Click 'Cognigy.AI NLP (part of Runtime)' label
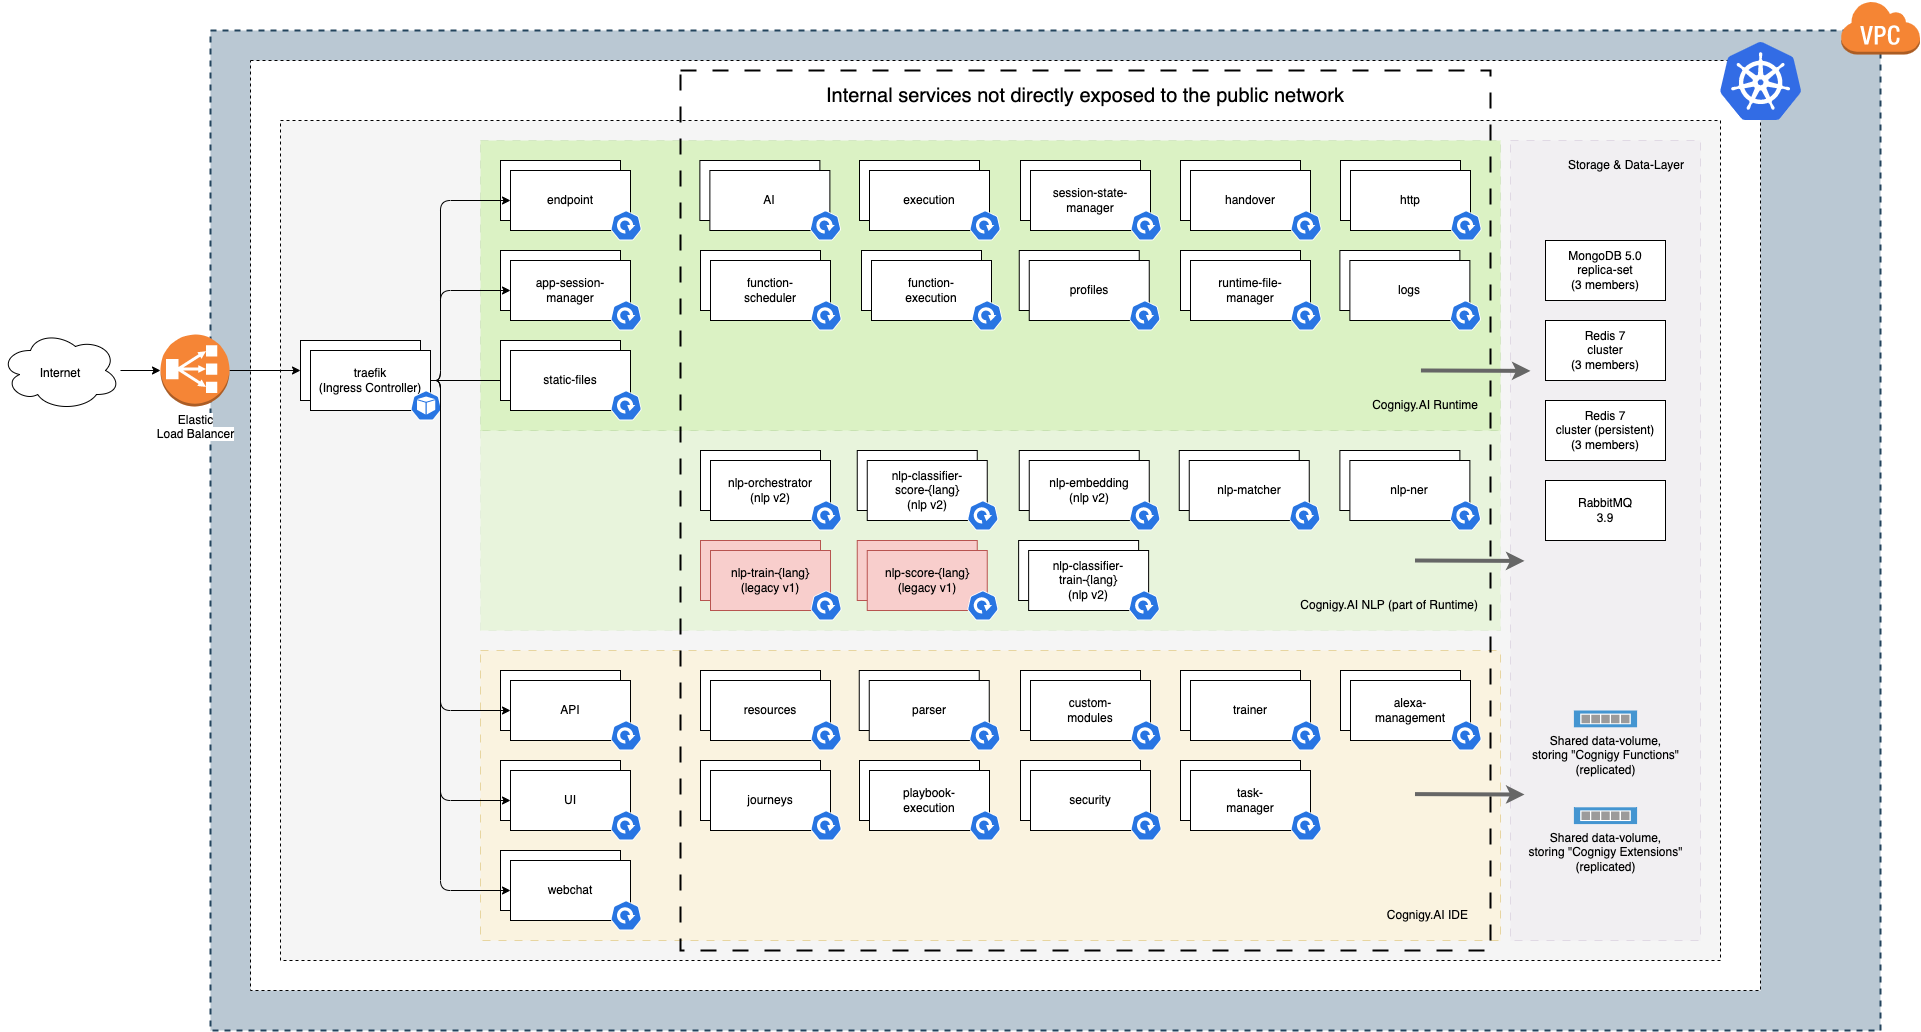This screenshot has width=1921, height=1032. (x=1388, y=605)
